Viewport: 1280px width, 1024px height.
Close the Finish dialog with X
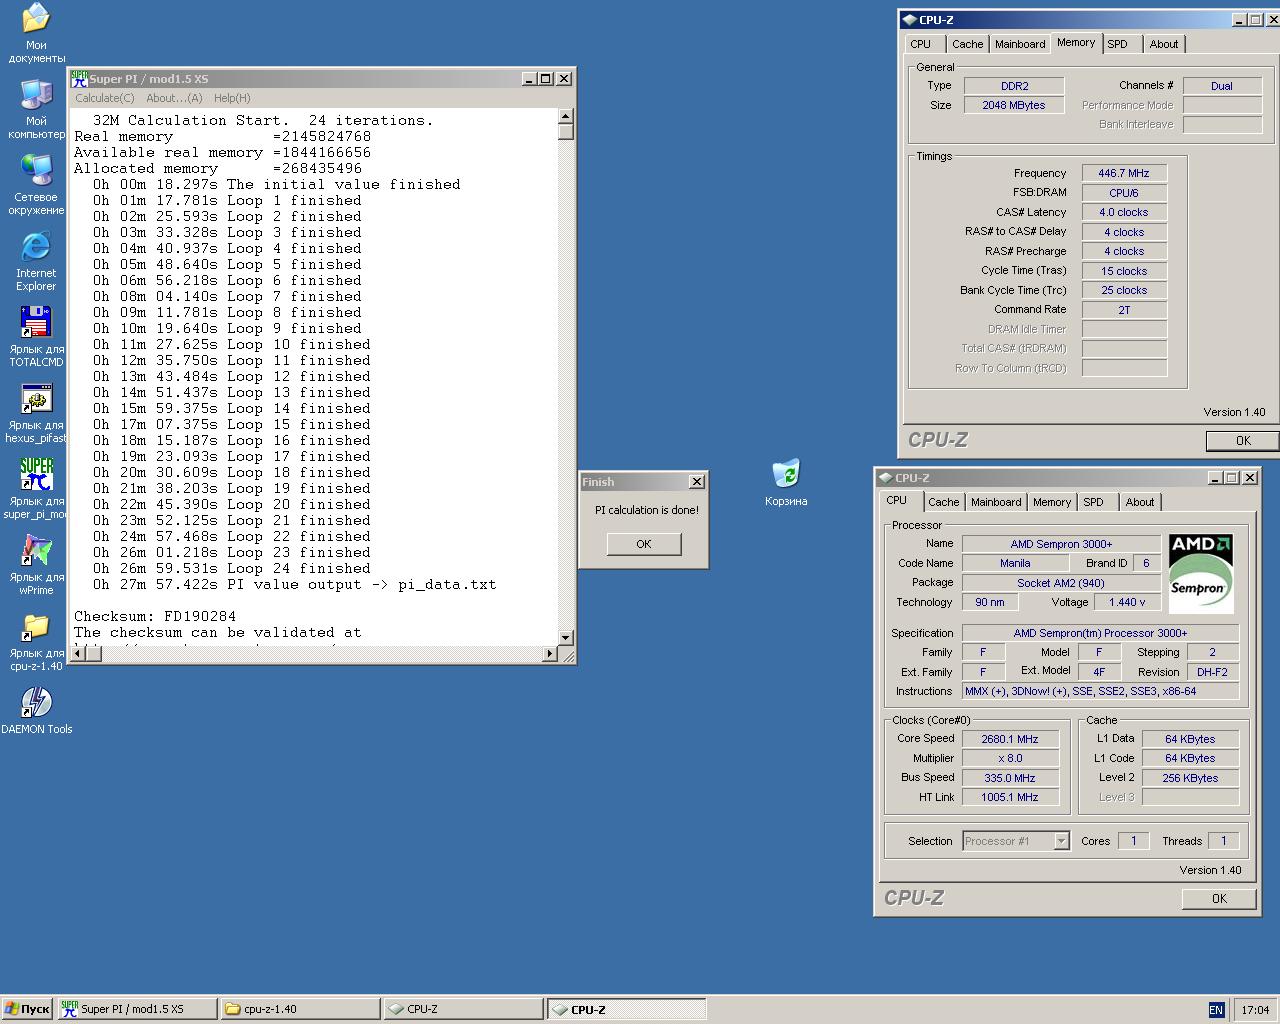point(697,481)
